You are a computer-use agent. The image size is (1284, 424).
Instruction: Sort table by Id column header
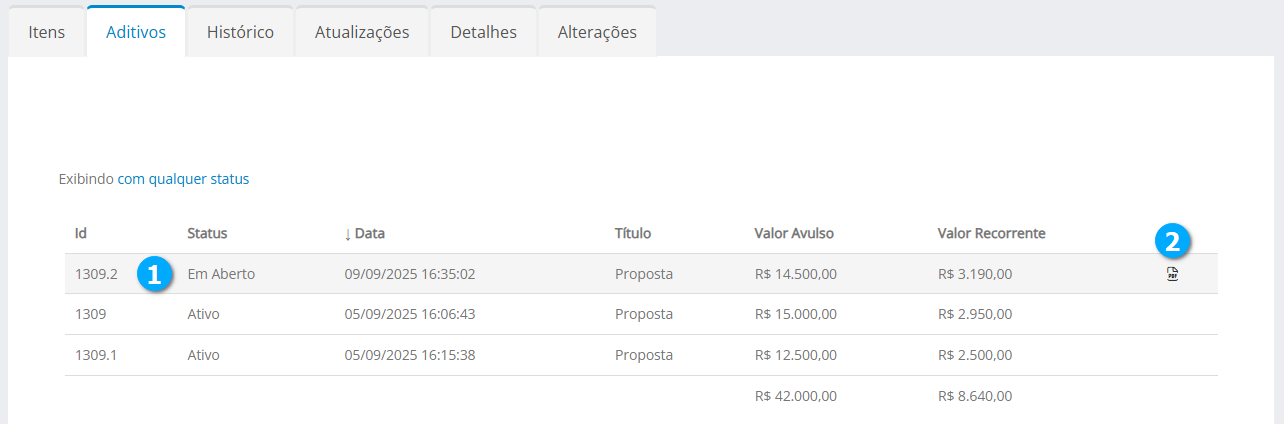click(x=81, y=233)
